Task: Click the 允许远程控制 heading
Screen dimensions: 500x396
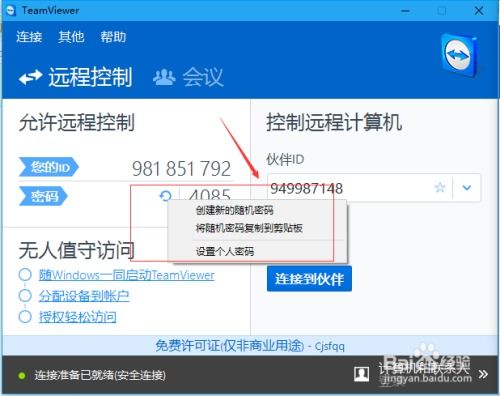Action: (x=77, y=122)
